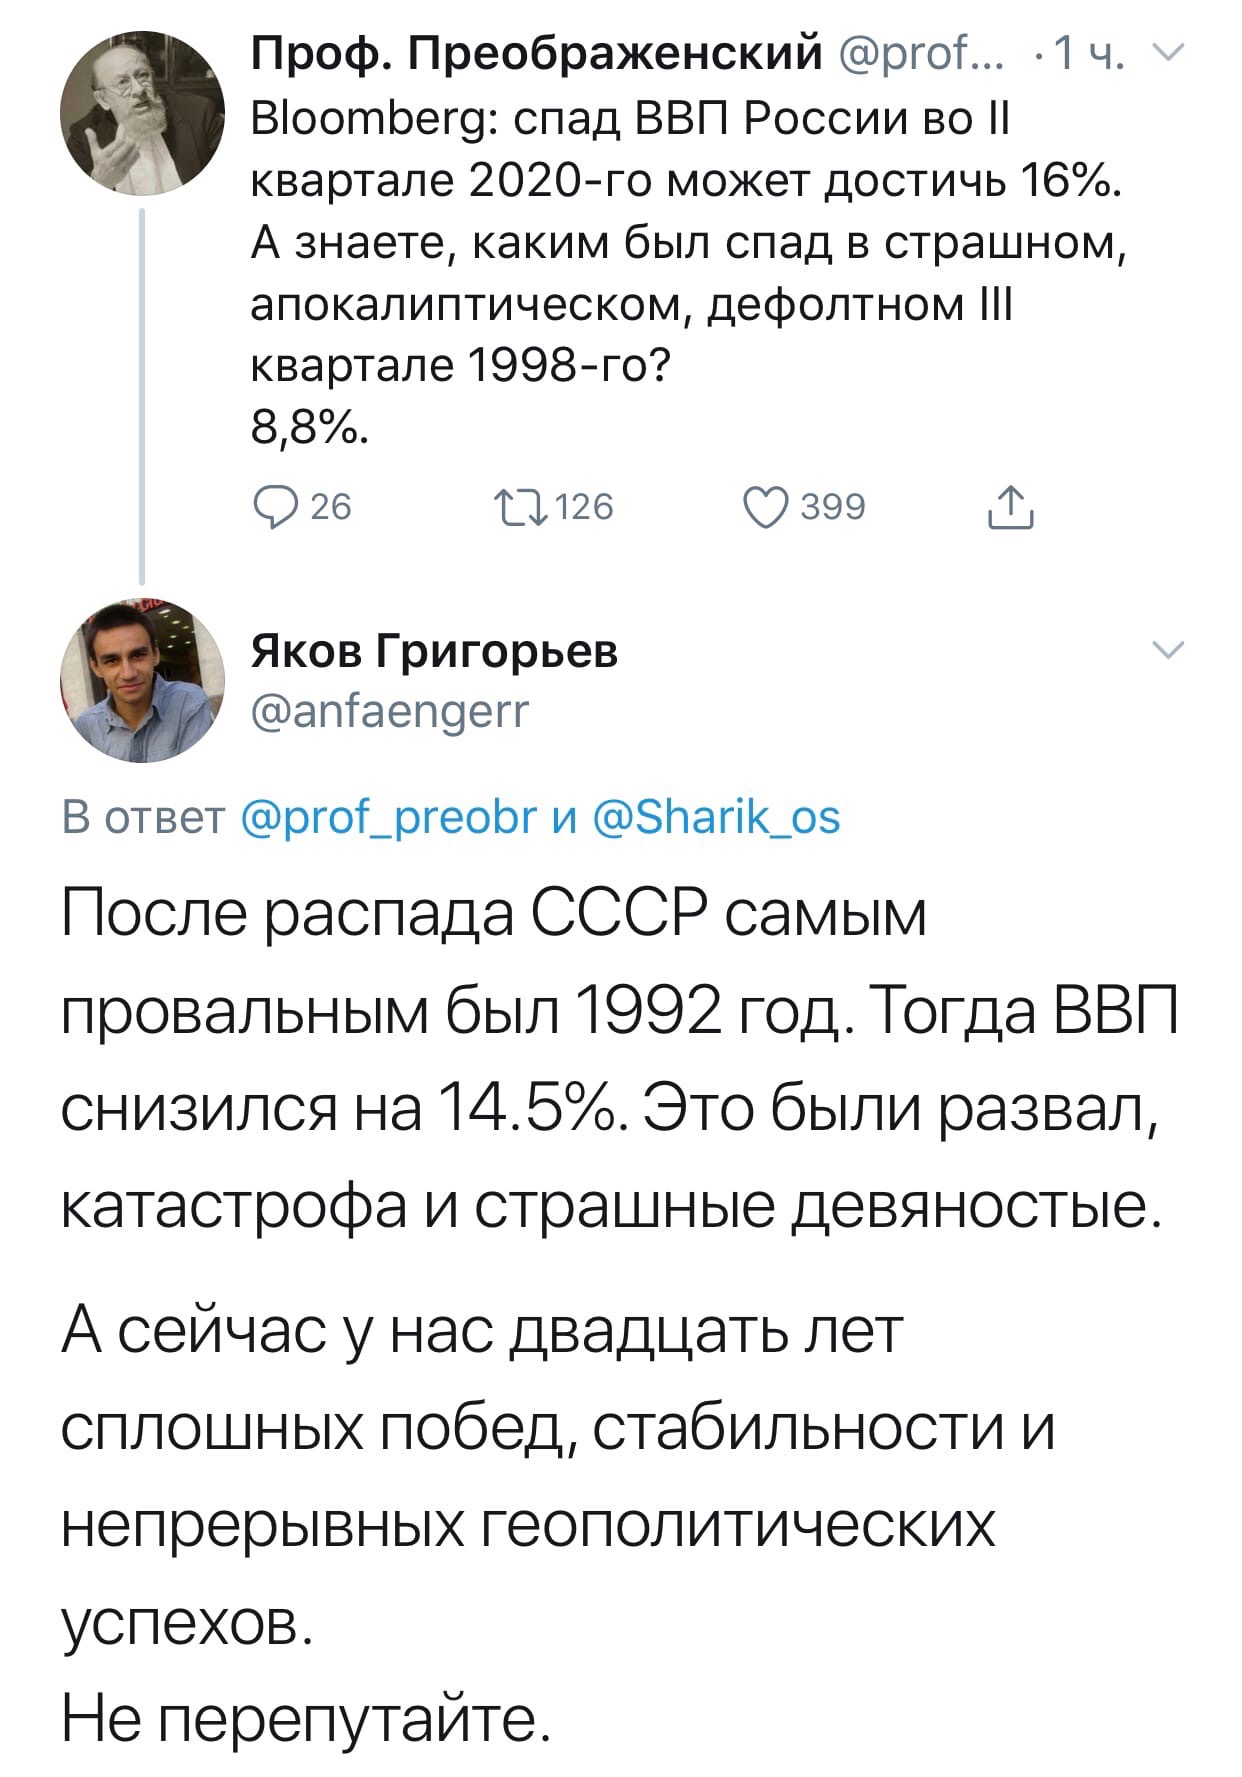The height and width of the screenshot is (1777, 1242).
Task: Click the reply count 26
Action: click(331, 507)
